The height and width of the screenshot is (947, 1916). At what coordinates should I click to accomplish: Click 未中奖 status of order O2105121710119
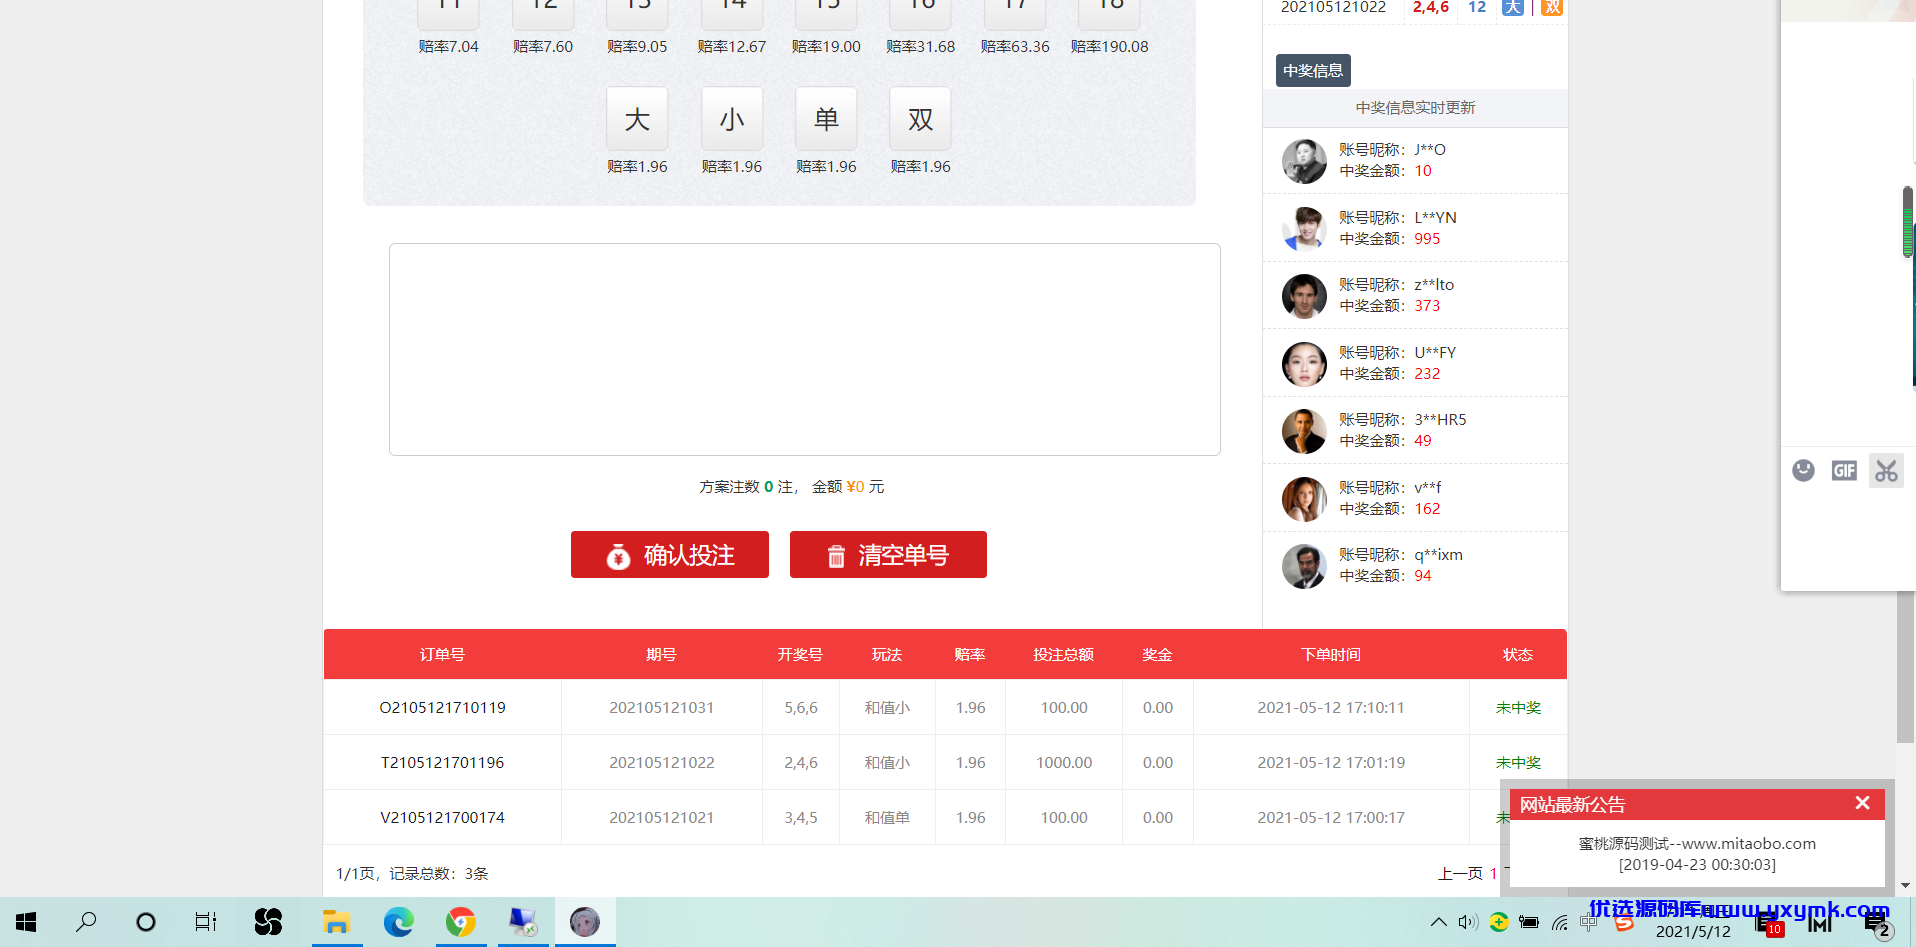pyautogui.click(x=1518, y=707)
